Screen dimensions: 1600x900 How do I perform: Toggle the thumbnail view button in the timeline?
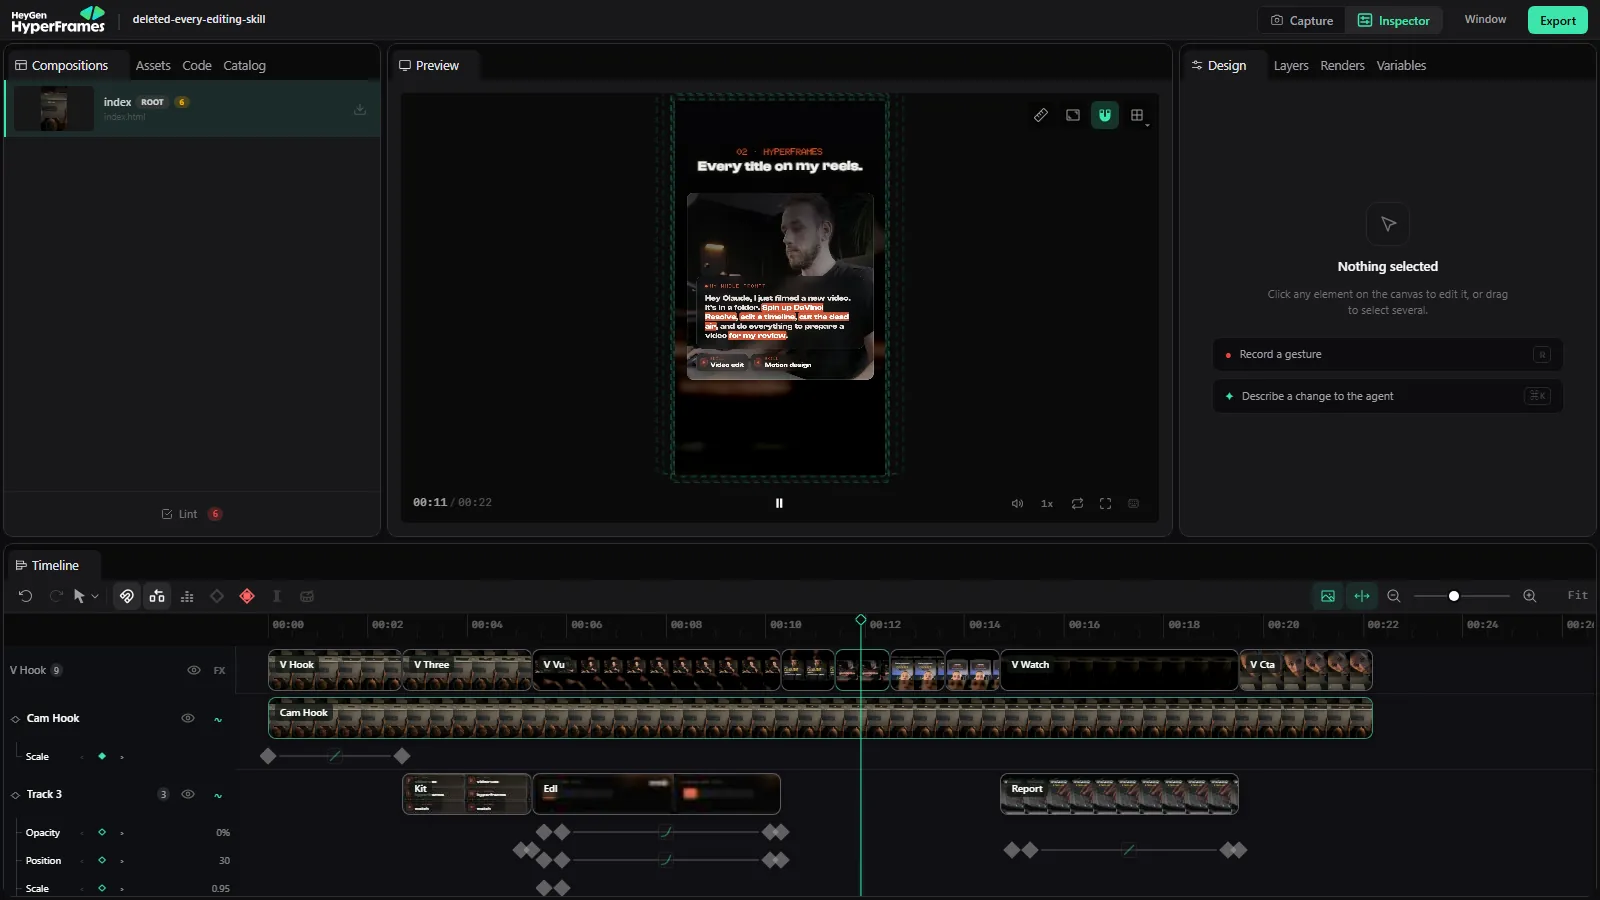pos(1328,596)
